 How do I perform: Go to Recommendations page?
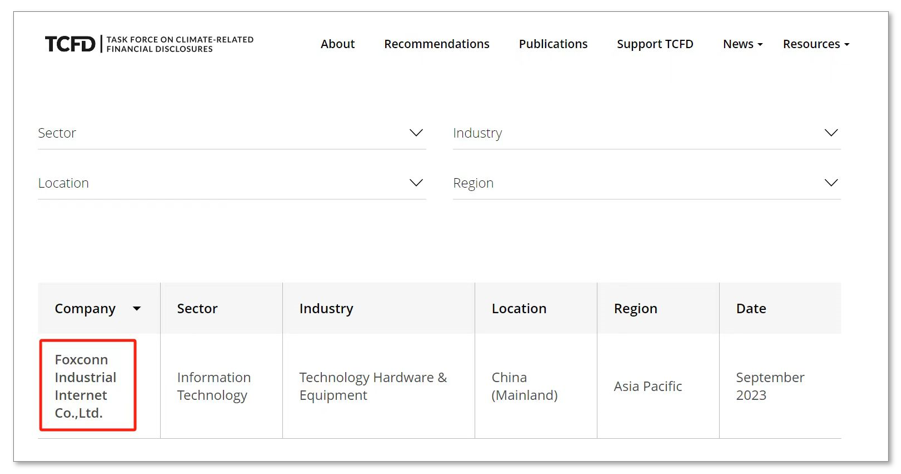coord(436,44)
